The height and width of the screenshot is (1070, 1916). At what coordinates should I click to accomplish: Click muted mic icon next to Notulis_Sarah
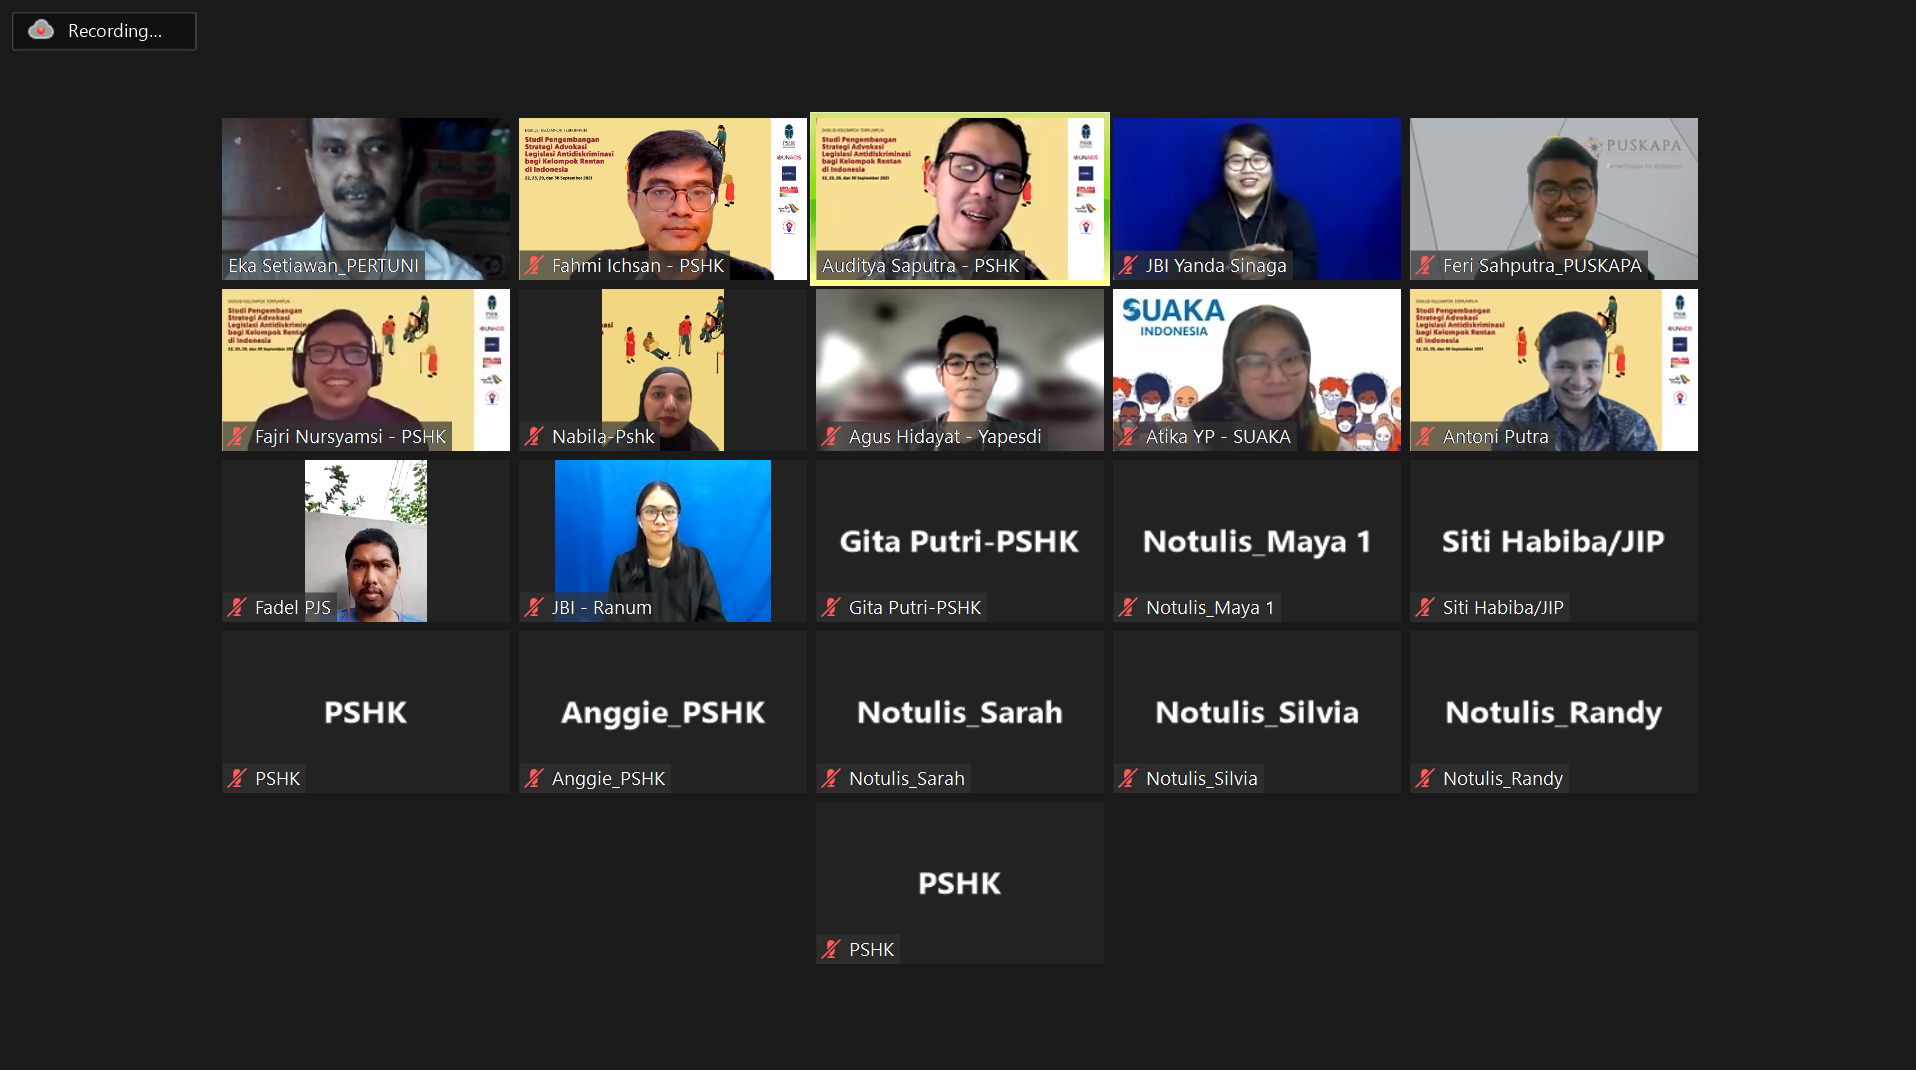(831, 778)
